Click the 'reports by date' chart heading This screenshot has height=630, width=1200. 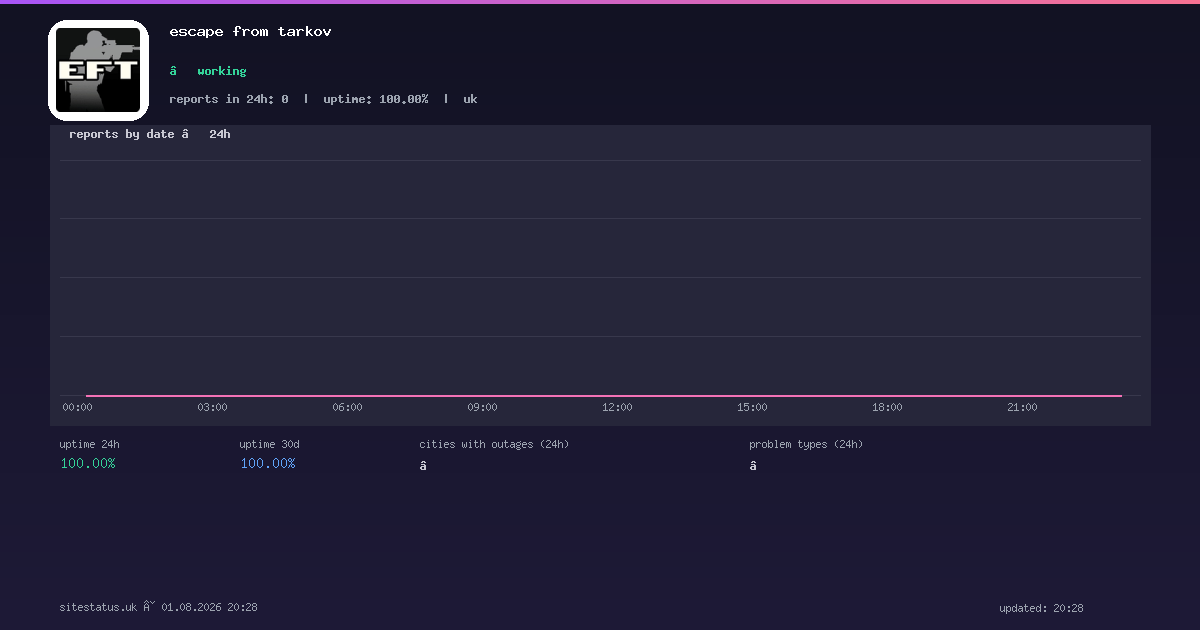[122, 134]
